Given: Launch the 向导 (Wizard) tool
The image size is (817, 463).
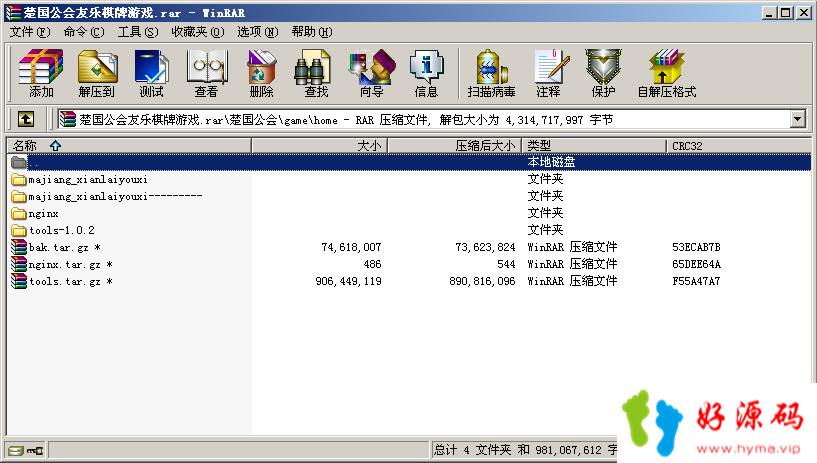Looking at the screenshot, I should coord(372,73).
